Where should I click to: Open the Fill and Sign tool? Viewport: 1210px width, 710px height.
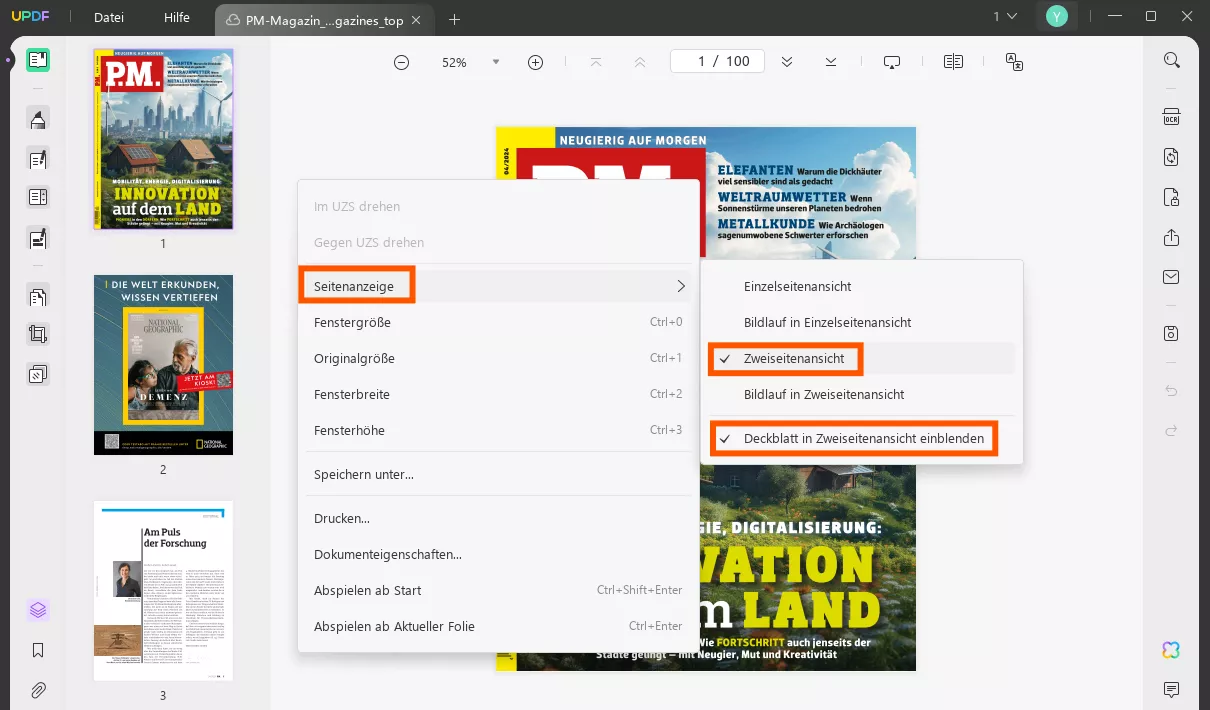(x=38, y=238)
